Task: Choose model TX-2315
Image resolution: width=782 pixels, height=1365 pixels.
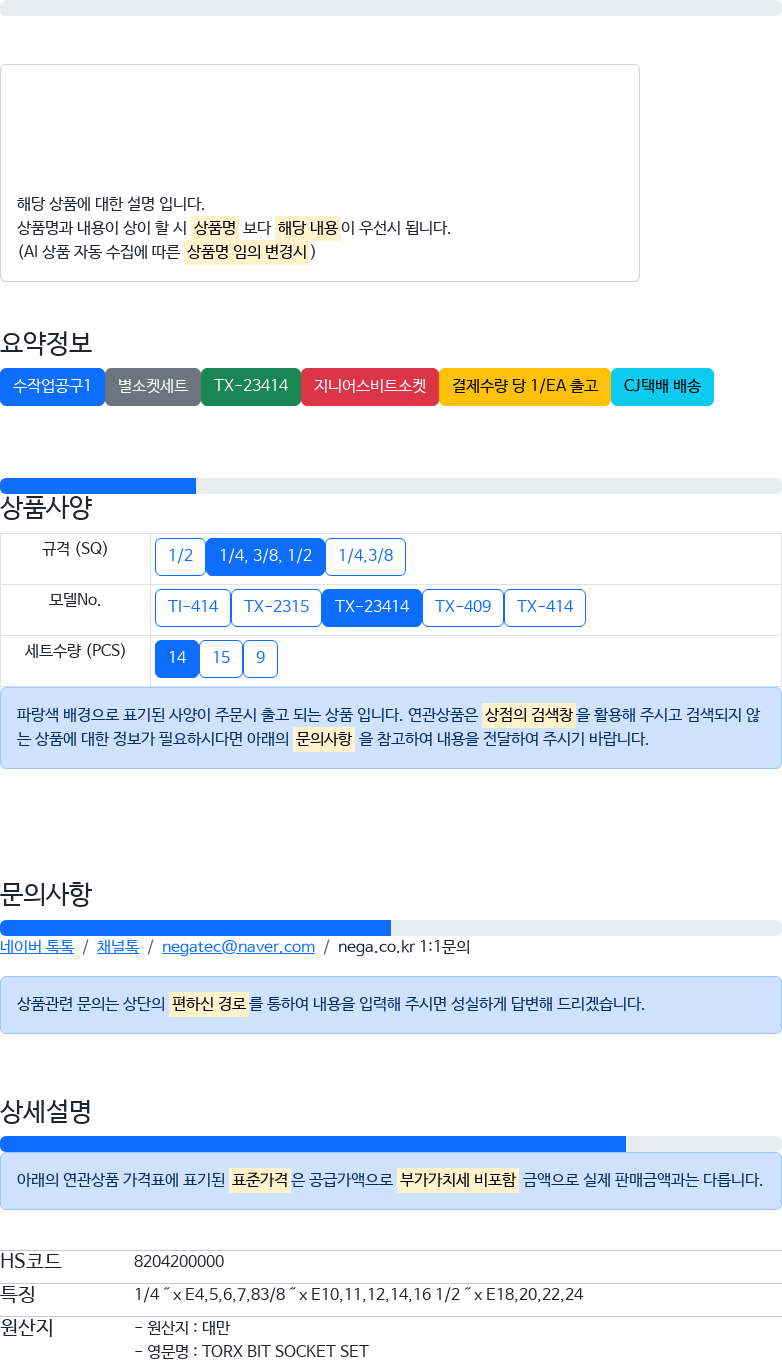Action: [276, 608]
